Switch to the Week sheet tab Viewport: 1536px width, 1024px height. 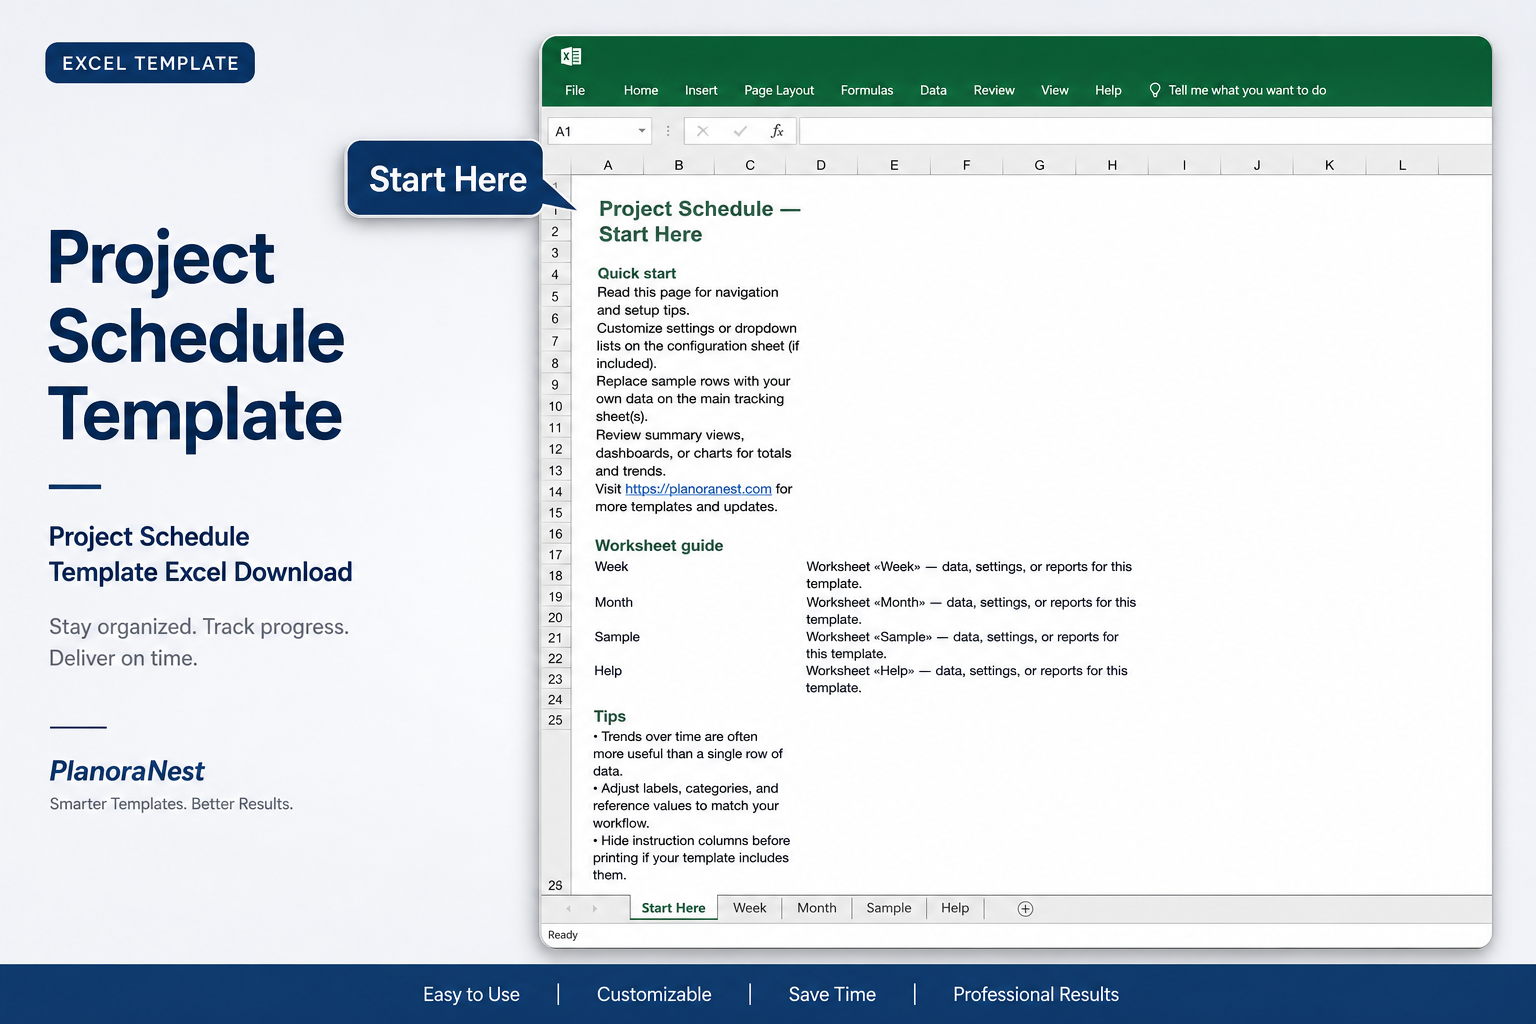(749, 908)
